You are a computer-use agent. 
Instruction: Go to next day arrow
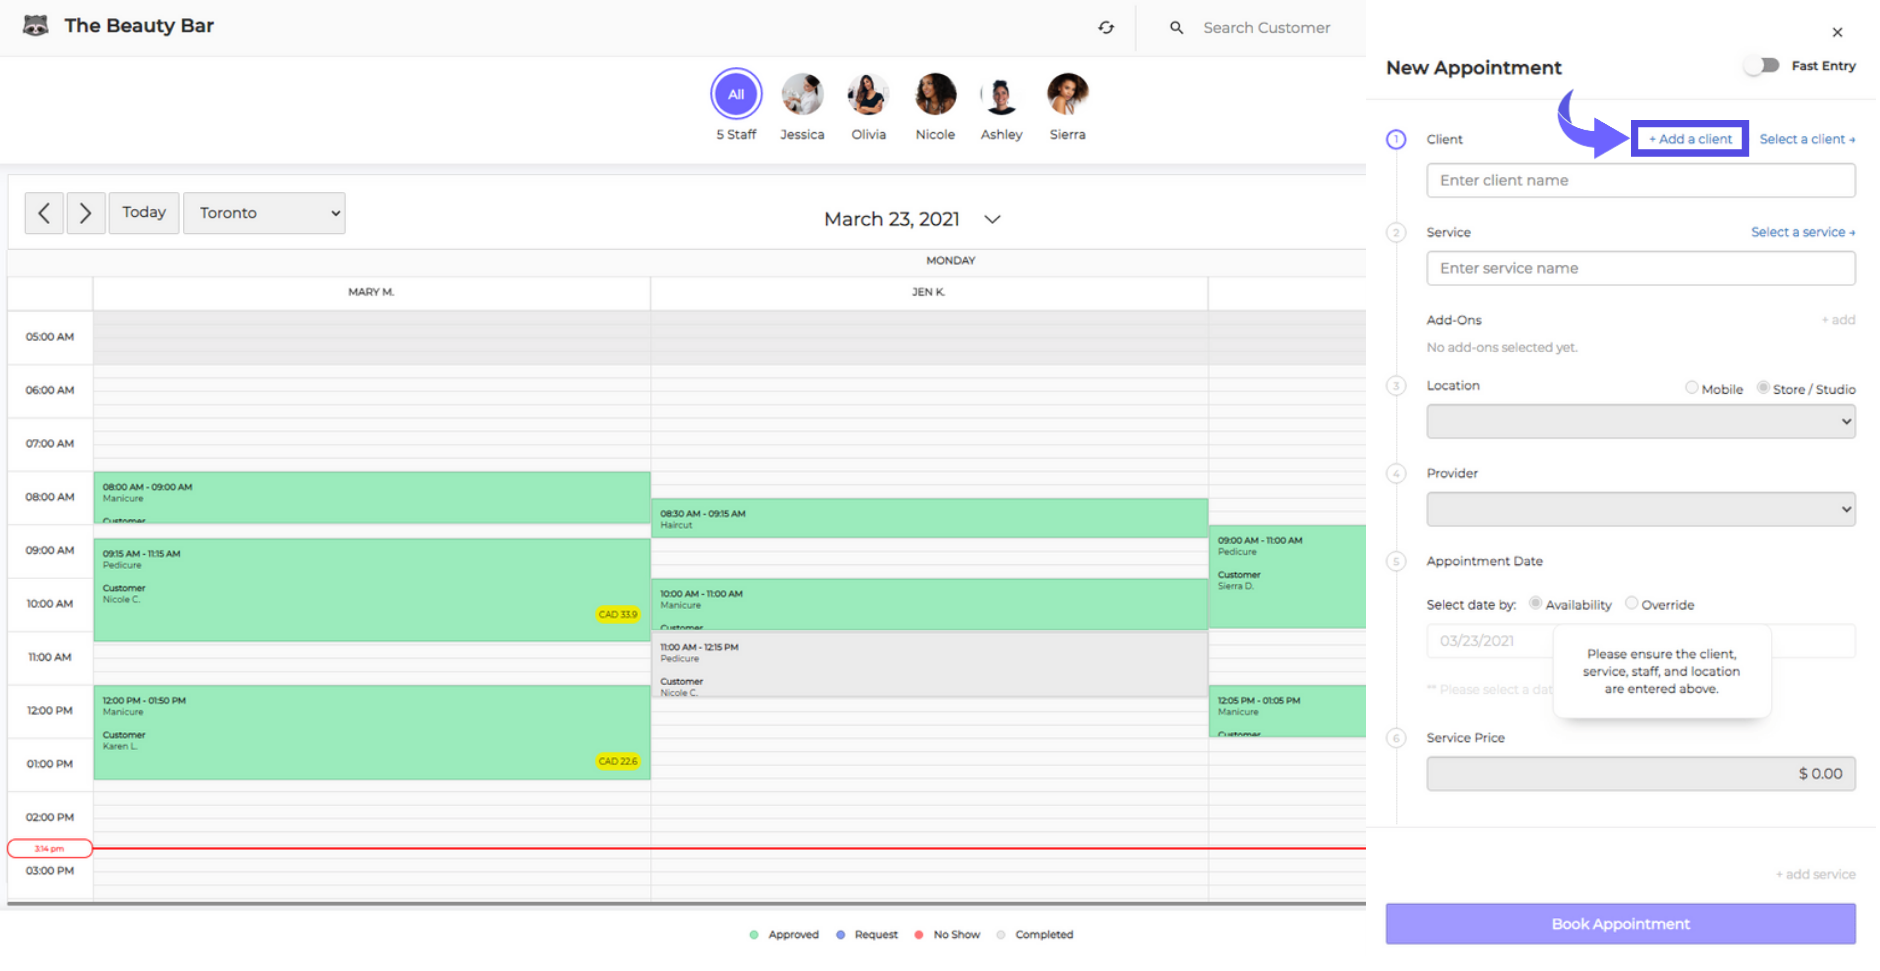(86, 213)
